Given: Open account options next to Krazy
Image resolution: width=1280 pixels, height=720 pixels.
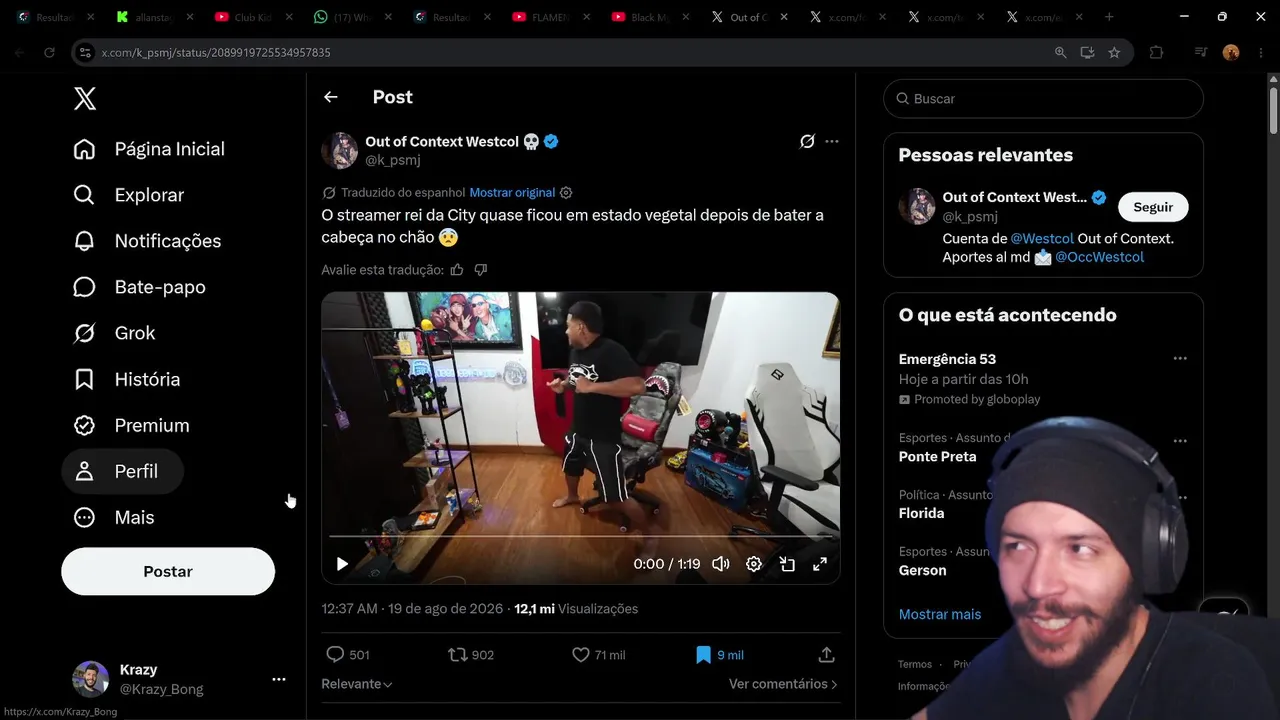Looking at the screenshot, I should [279, 679].
